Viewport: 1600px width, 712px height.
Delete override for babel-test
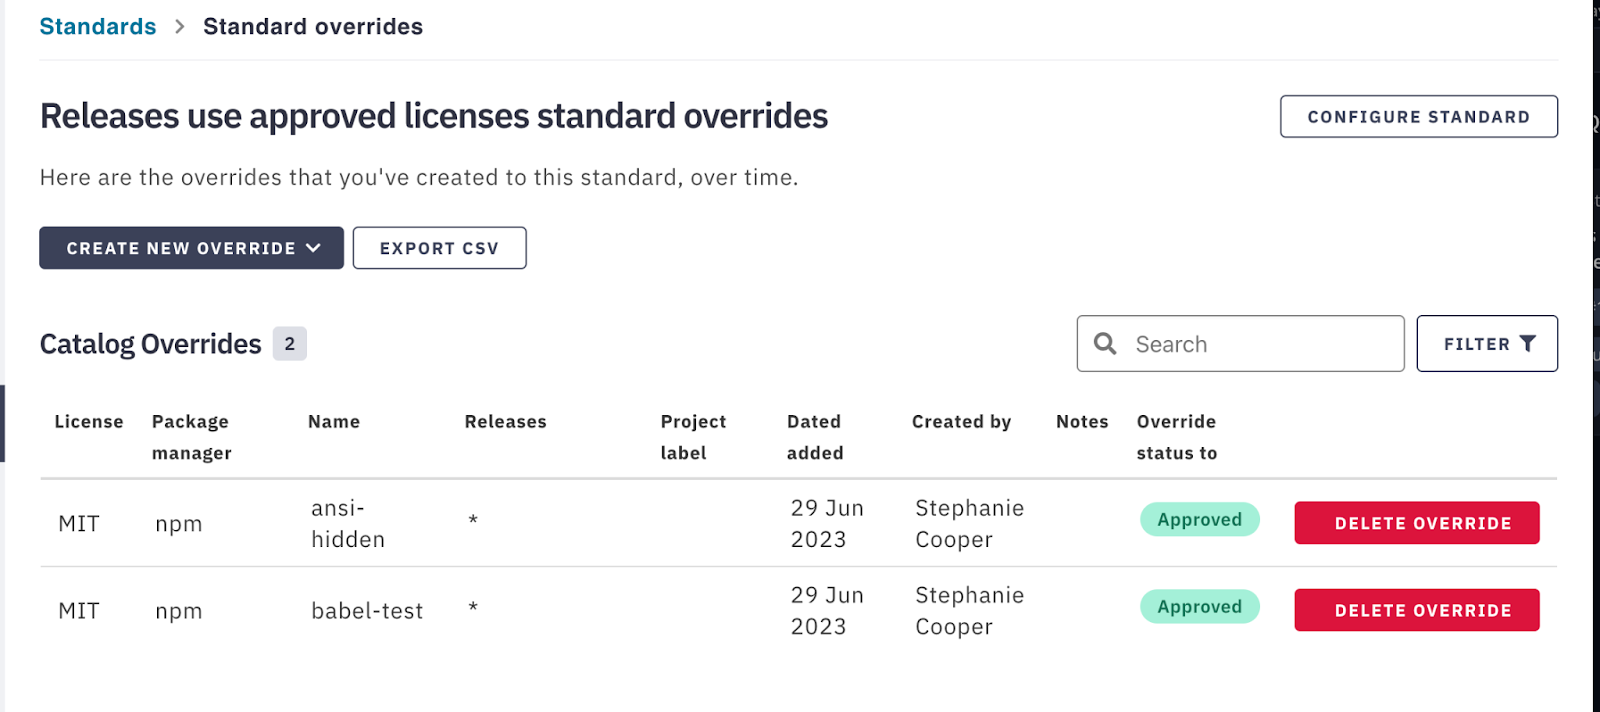1417,610
